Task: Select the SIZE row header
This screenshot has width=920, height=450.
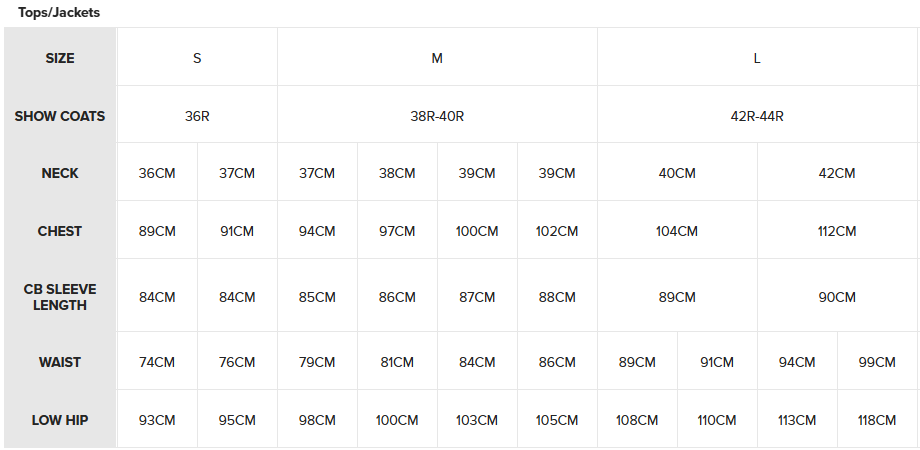Action: click(x=60, y=58)
